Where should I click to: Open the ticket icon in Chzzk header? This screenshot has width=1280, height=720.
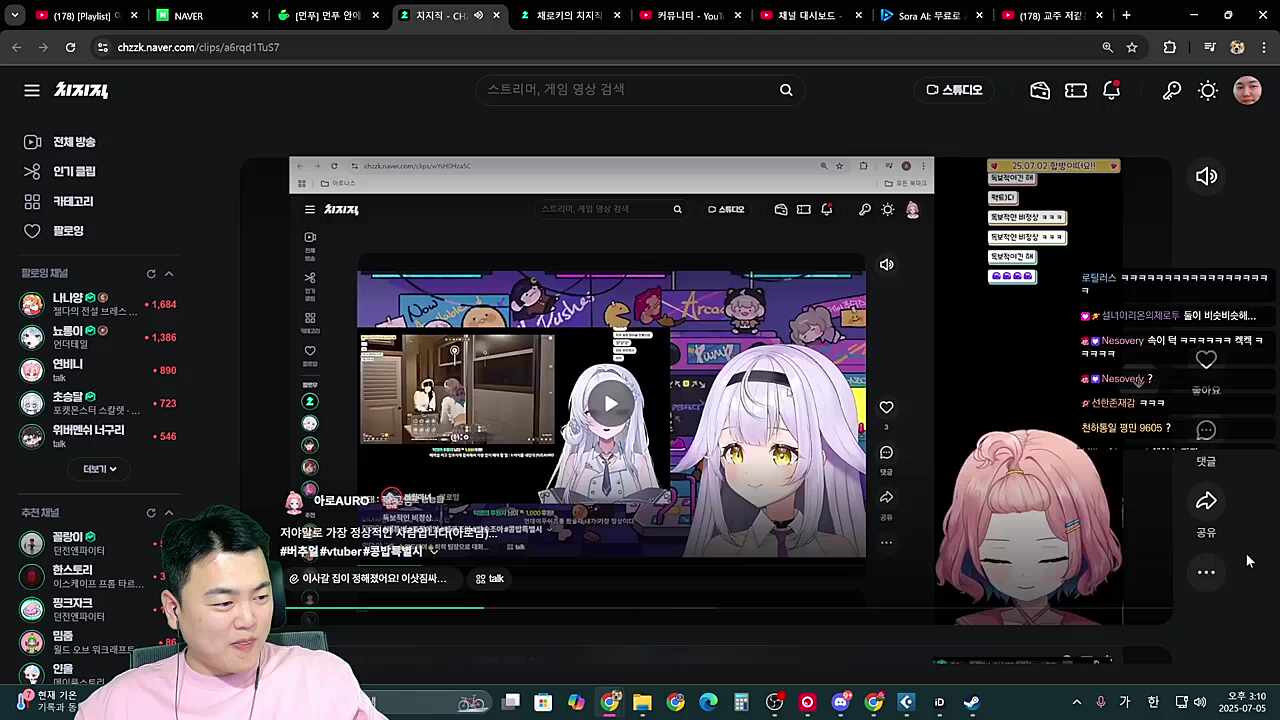click(x=1076, y=90)
